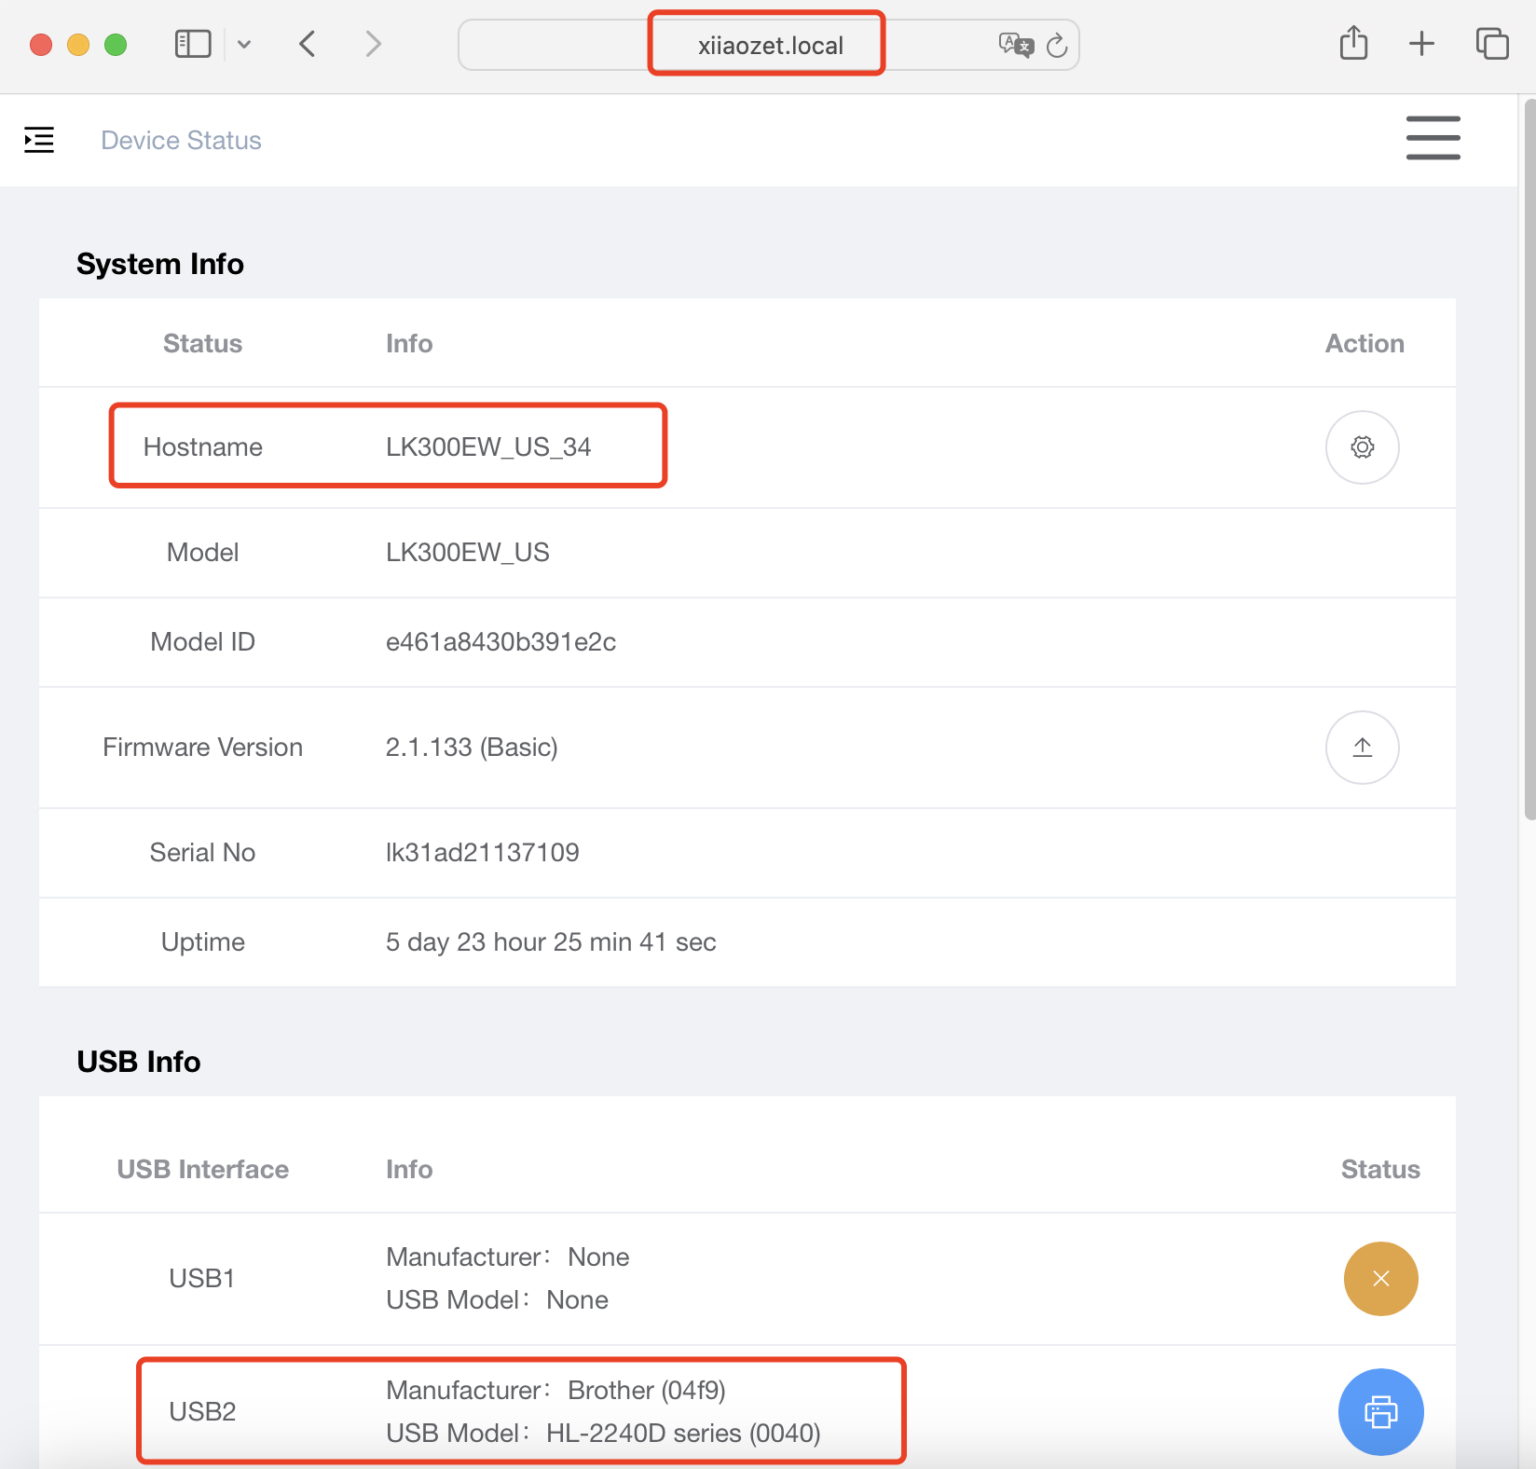This screenshot has width=1536, height=1469.
Task: Open the hostname settings gear
Action: click(x=1361, y=447)
